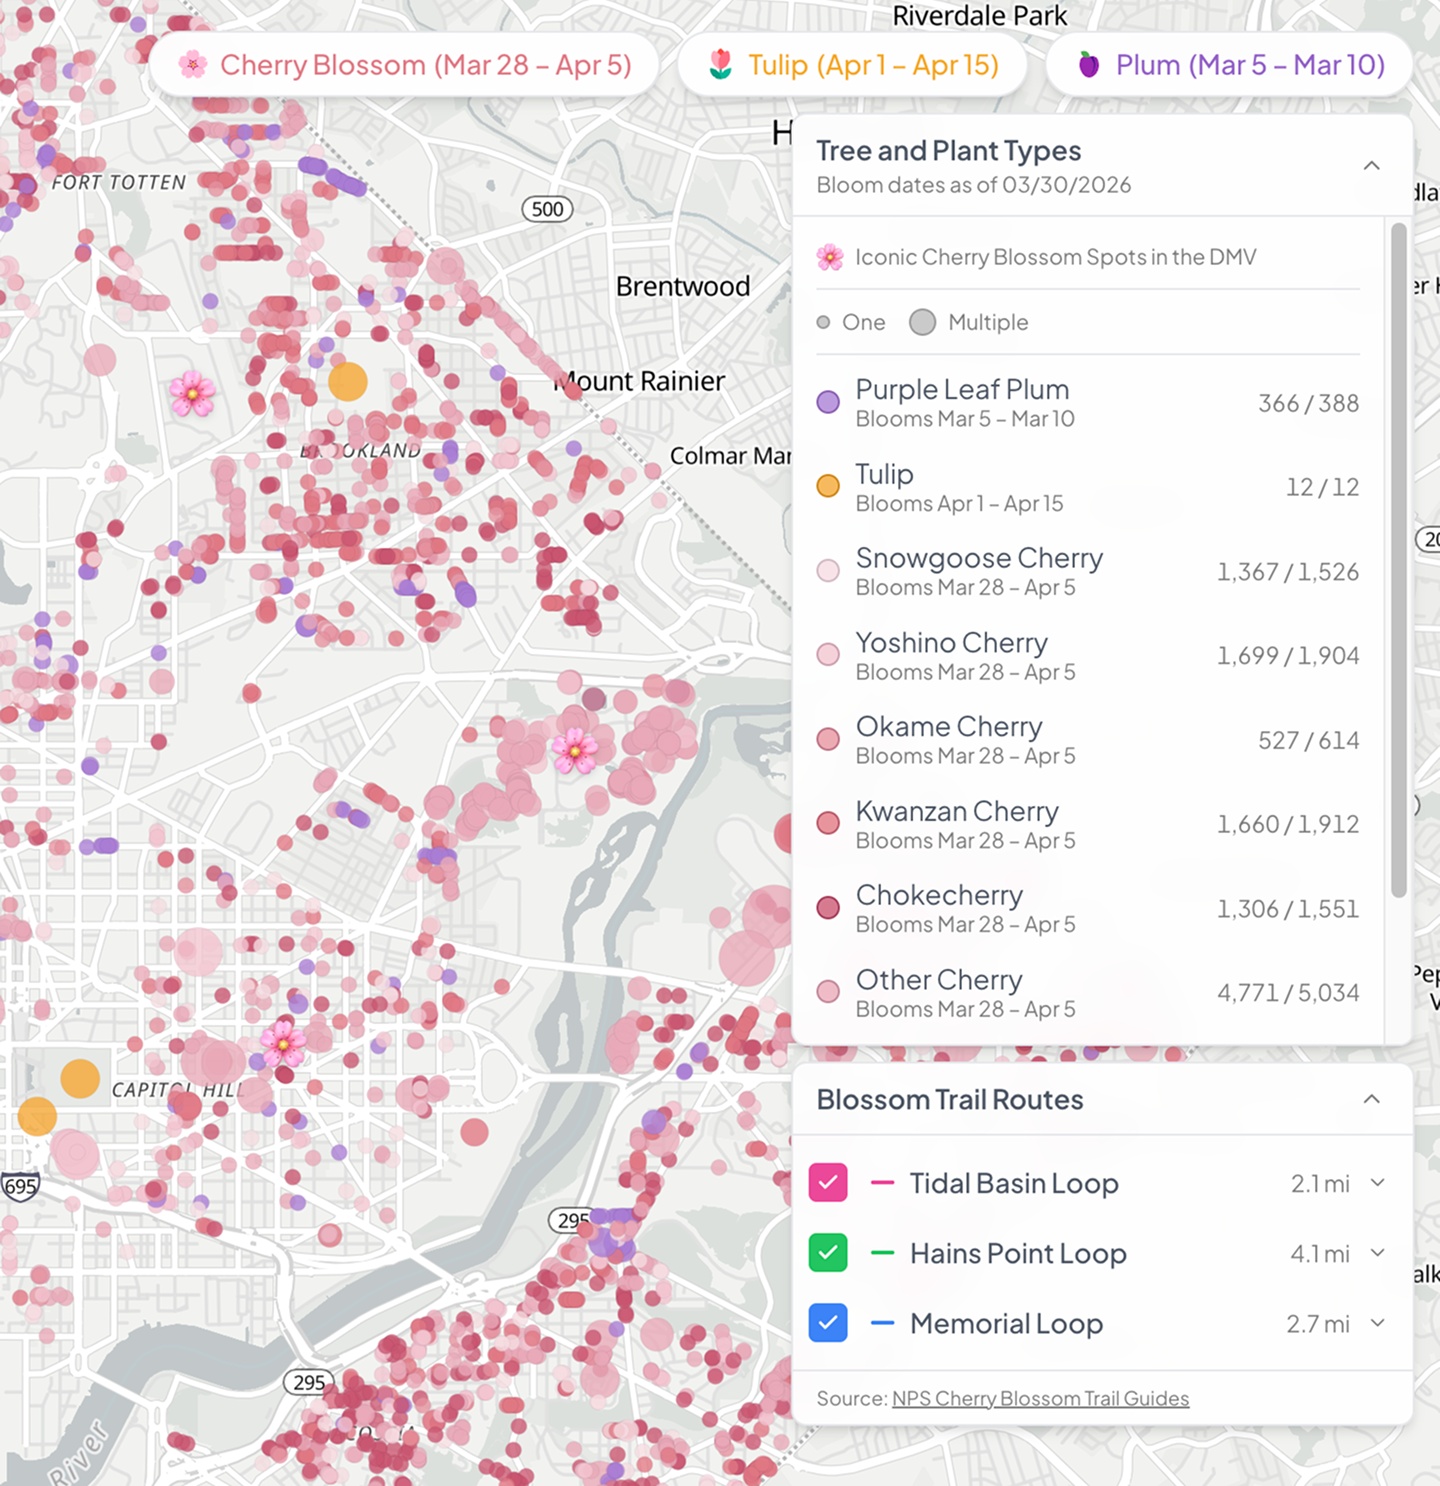Viewport: 1440px width, 1486px height.
Task: Click 'Iconic Cherry Blossom Spots in the DMV' label
Action: pyautogui.click(x=1055, y=257)
